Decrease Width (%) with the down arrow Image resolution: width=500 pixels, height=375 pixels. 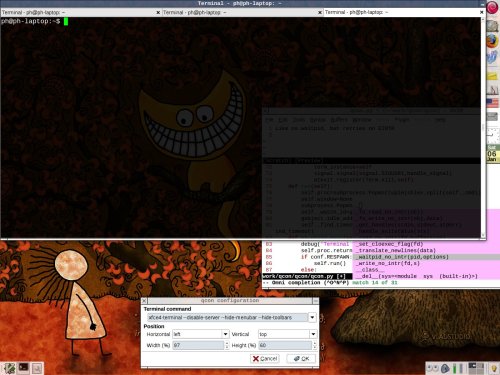[x=227, y=348]
